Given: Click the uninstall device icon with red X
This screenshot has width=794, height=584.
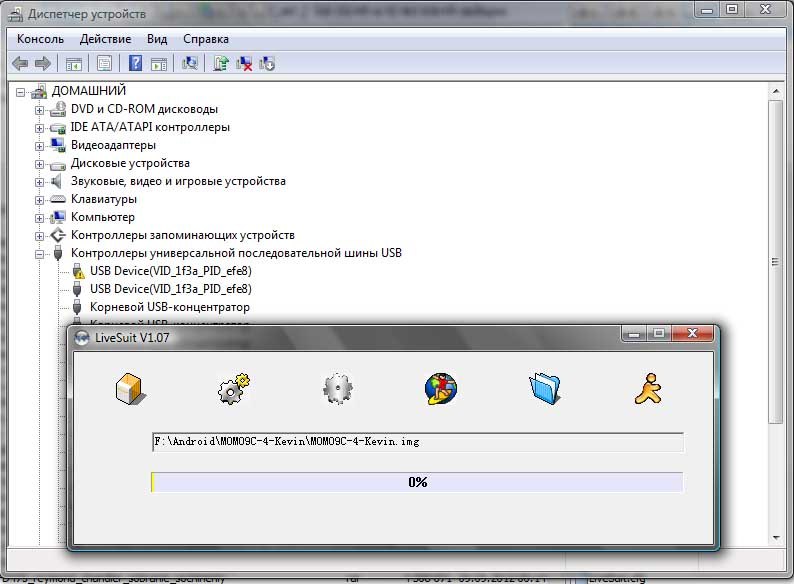Looking at the screenshot, I should pyautogui.click(x=244, y=63).
